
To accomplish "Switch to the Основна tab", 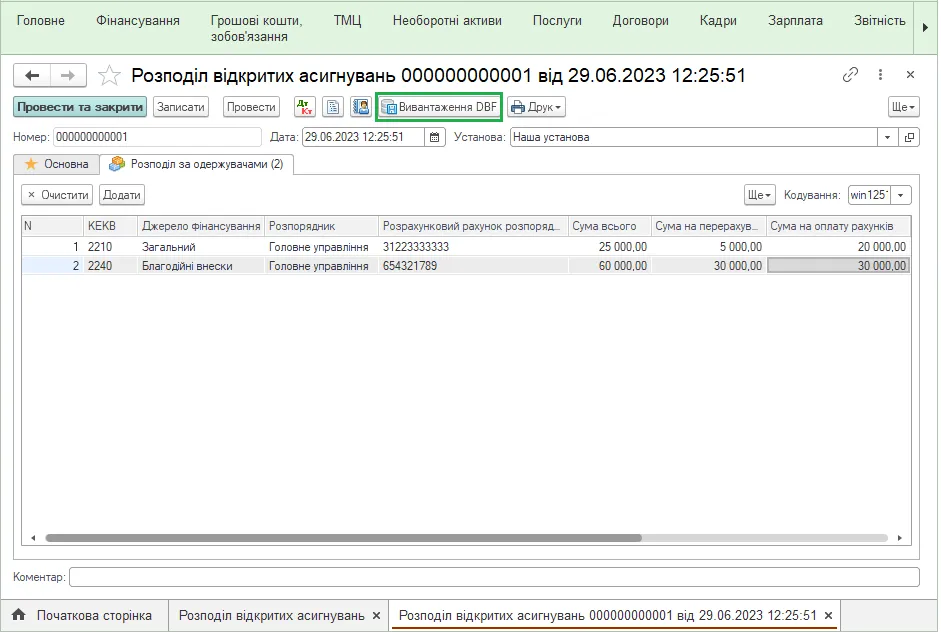I will pos(56,164).
